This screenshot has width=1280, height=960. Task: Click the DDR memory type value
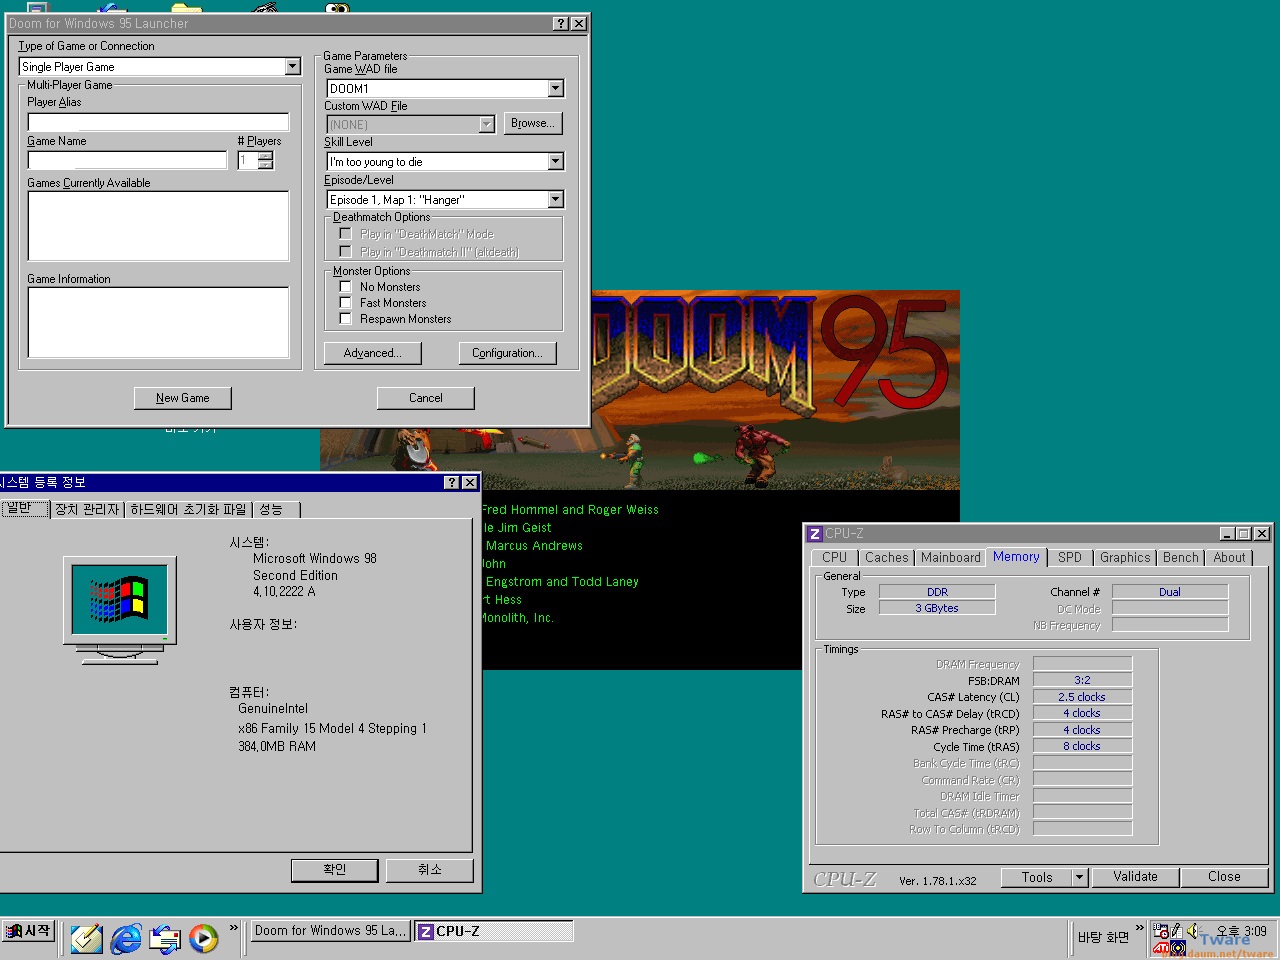point(937,592)
